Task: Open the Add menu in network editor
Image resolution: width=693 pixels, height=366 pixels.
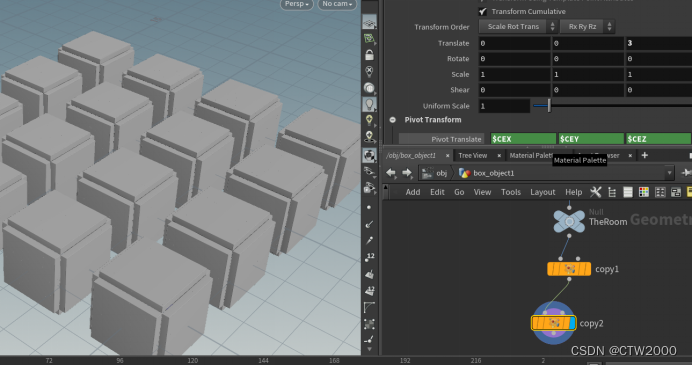Action: coord(413,192)
